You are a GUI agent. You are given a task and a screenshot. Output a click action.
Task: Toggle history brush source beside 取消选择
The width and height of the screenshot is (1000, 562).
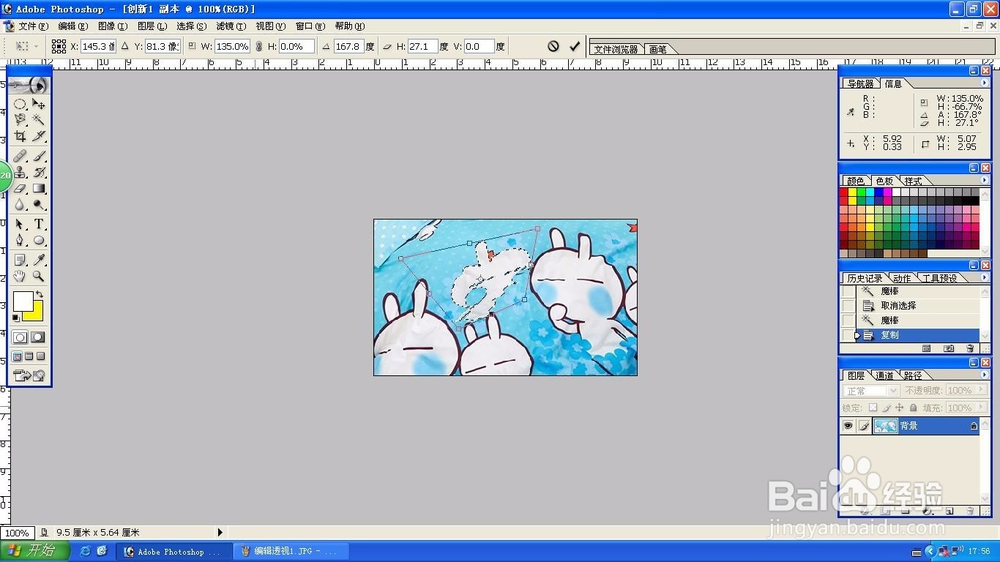coord(848,306)
